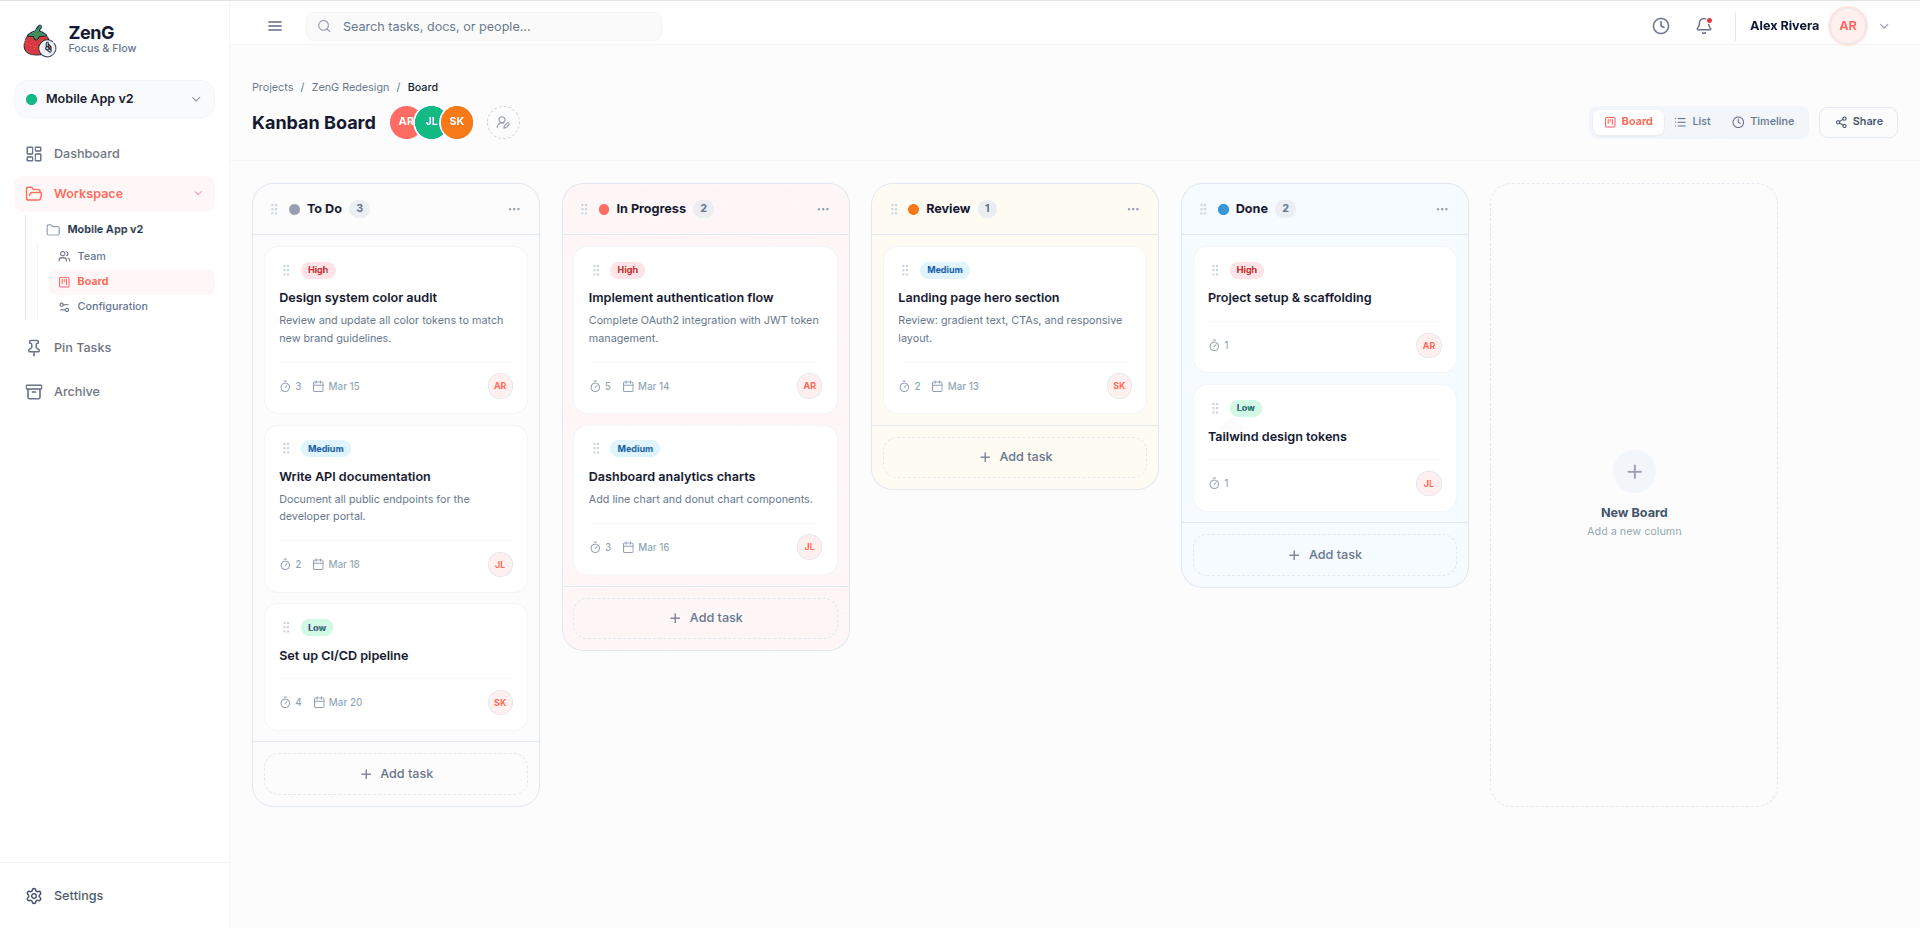
Task: Click the hamburger menu icon
Action: (274, 26)
